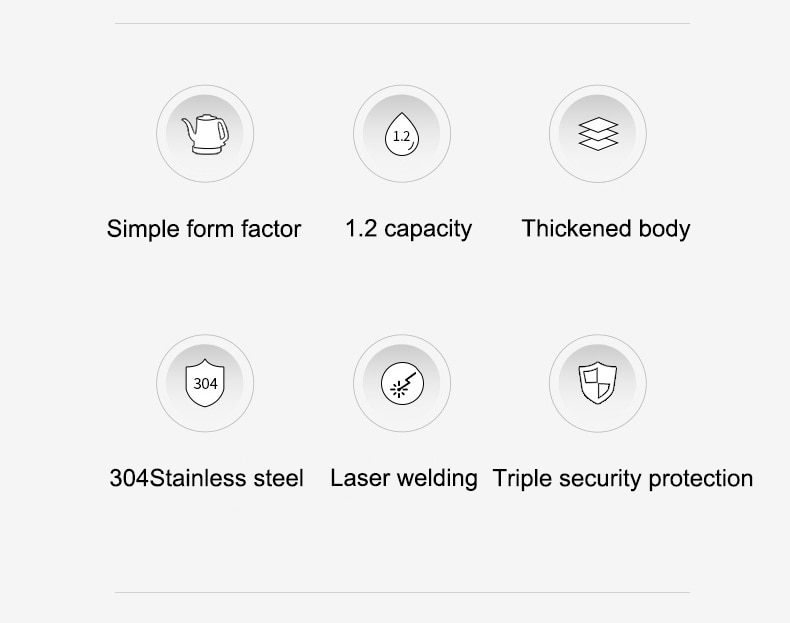Select the 'Simple form factor' label

click(x=204, y=229)
